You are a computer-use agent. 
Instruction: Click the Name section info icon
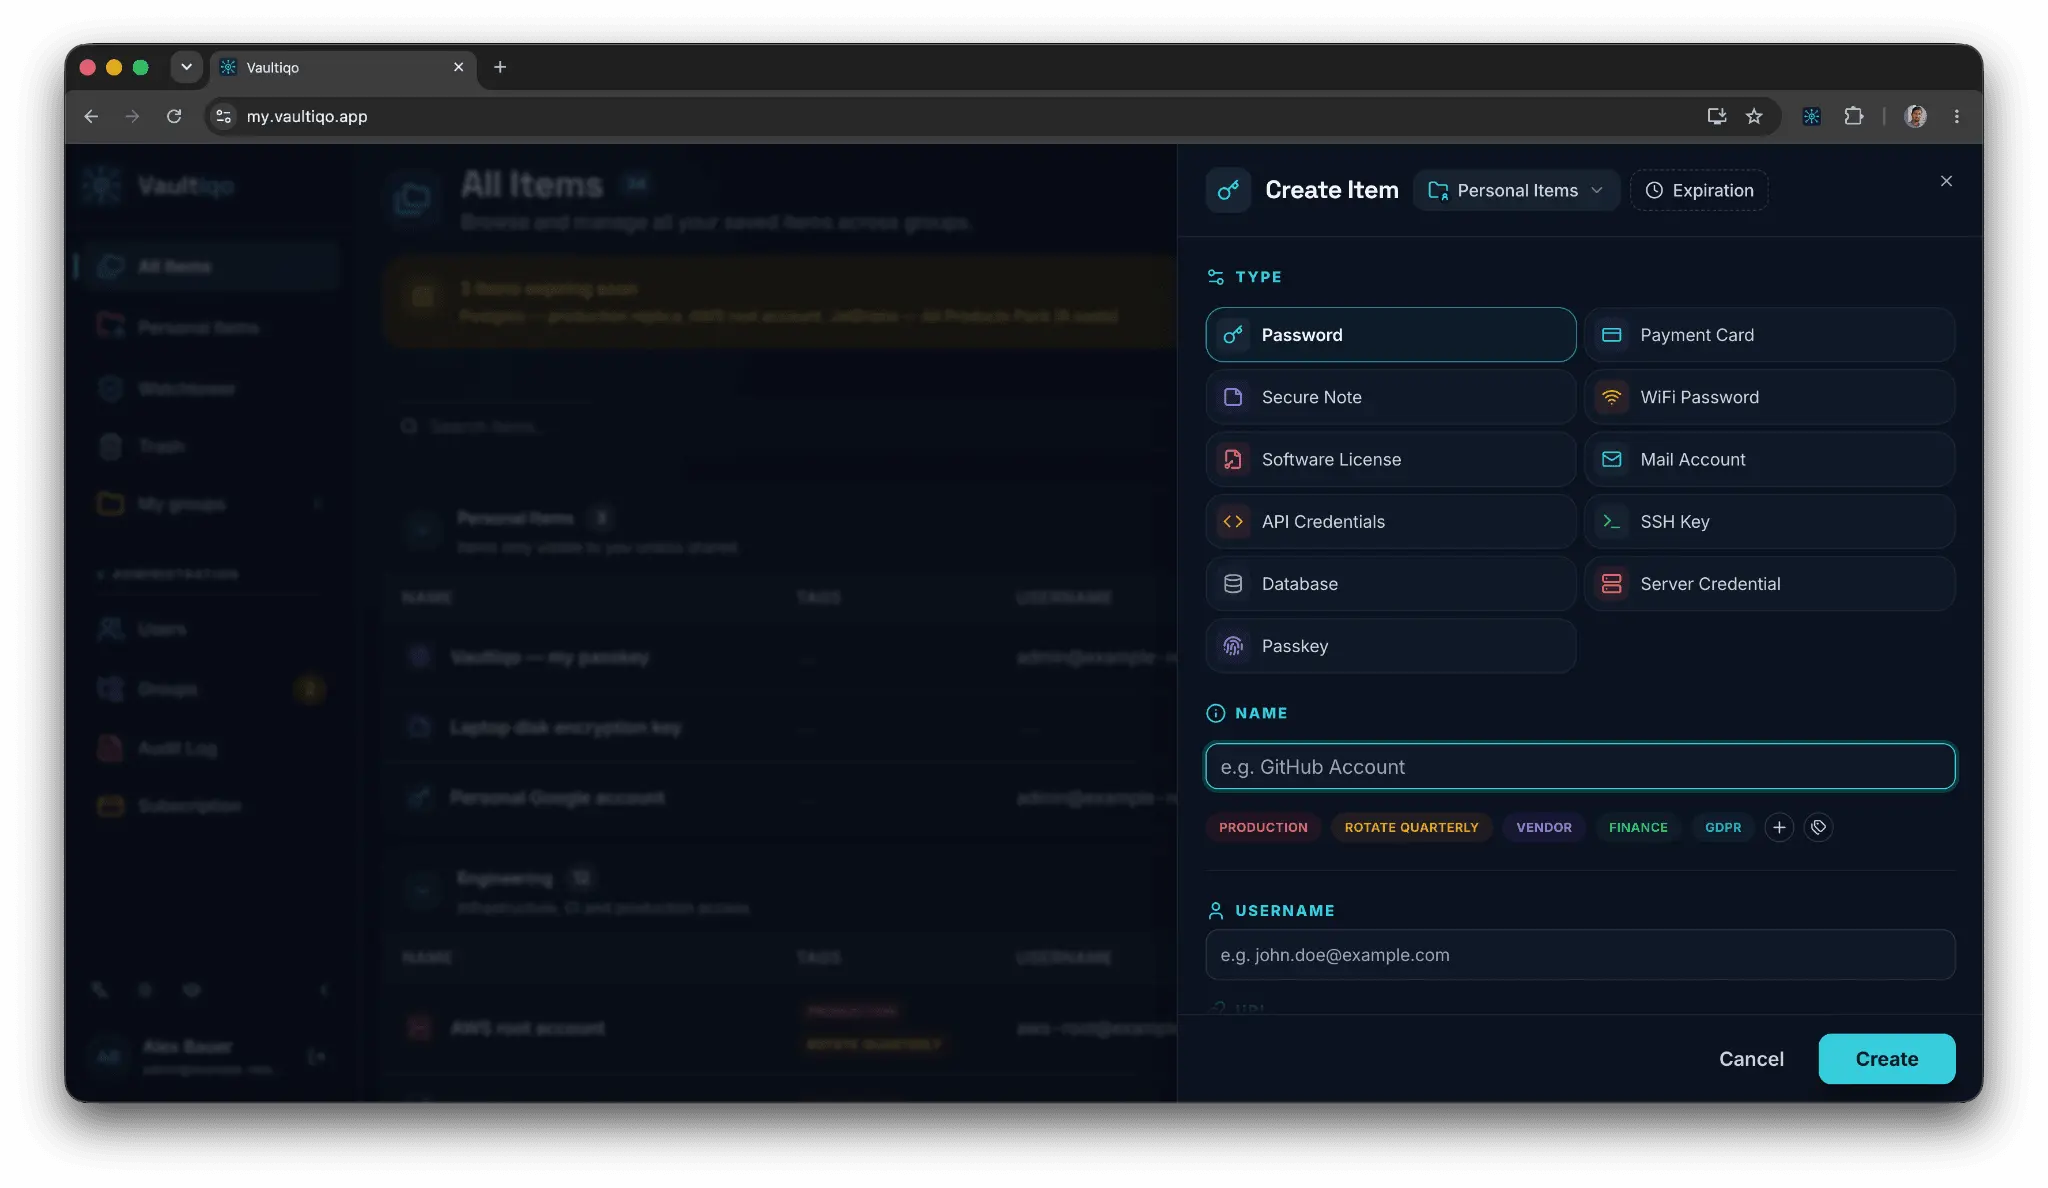click(1216, 713)
